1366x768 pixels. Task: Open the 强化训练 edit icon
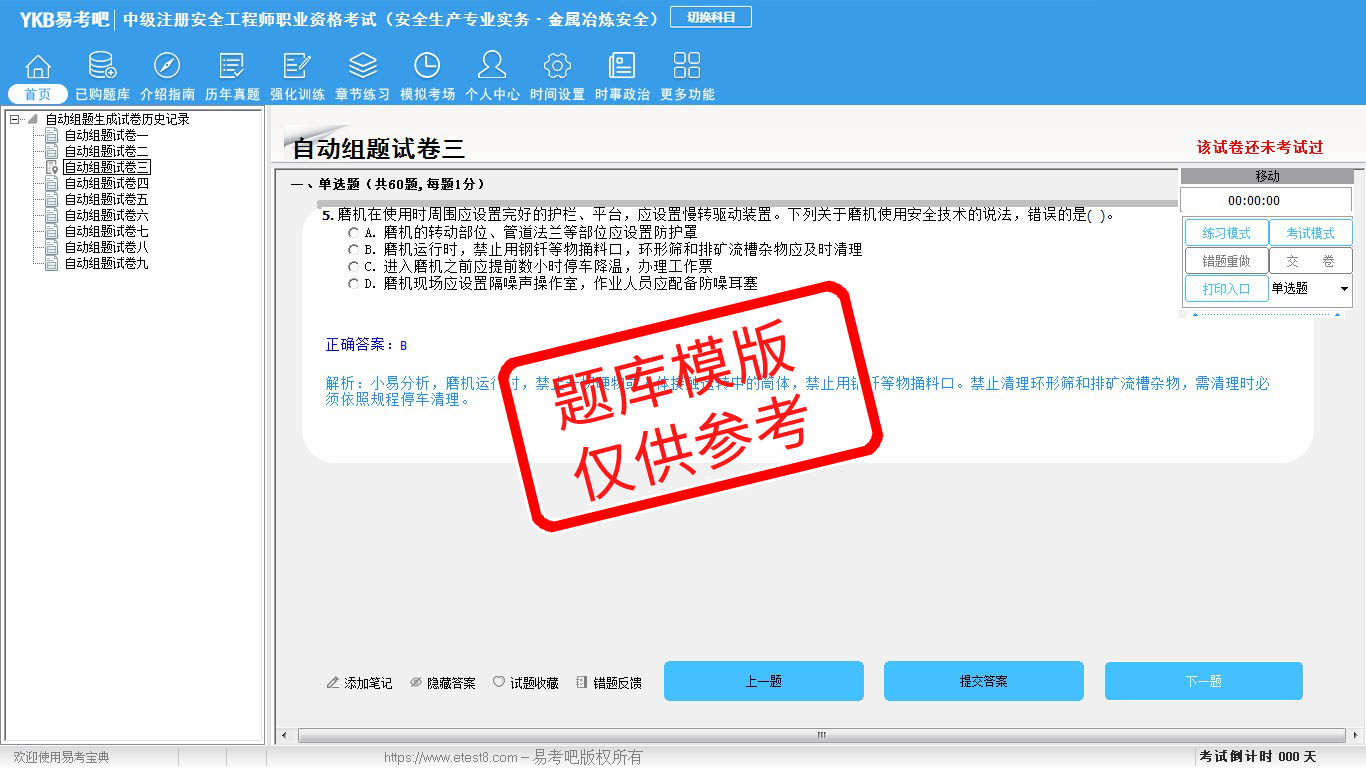(x=297, y=66)
